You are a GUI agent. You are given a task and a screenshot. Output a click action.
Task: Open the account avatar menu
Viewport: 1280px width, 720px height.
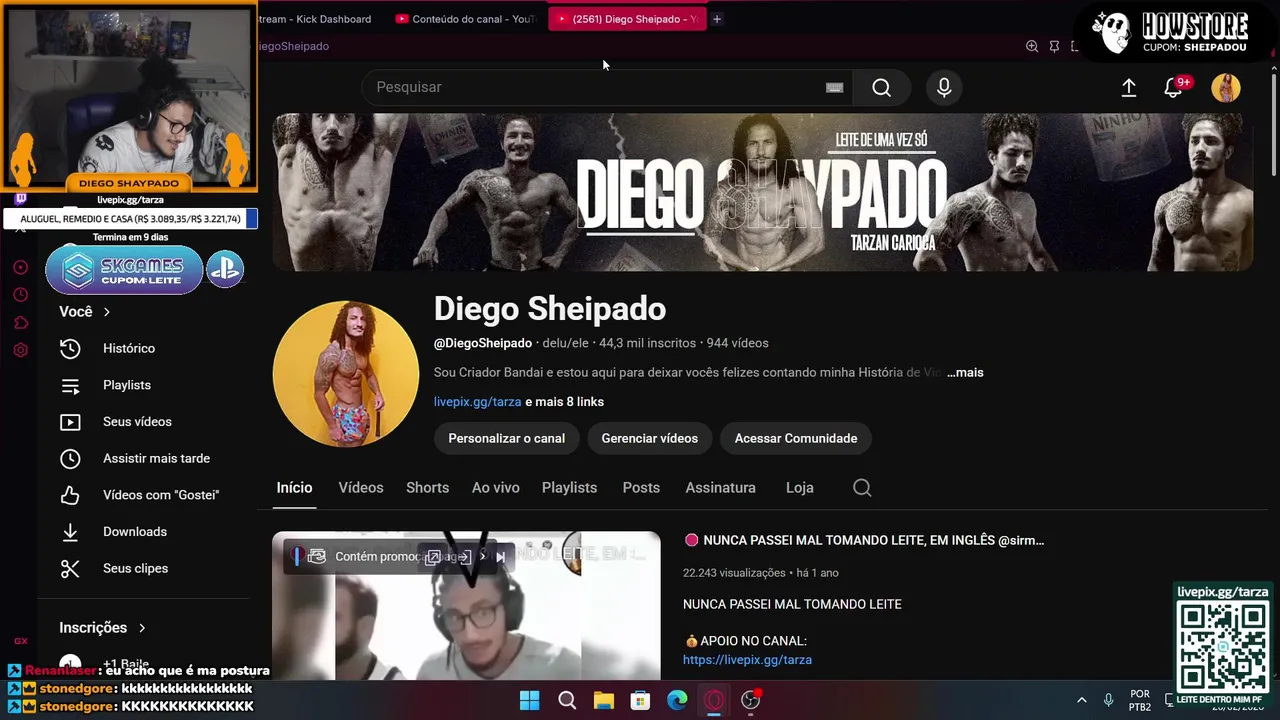pos(1226,88)
